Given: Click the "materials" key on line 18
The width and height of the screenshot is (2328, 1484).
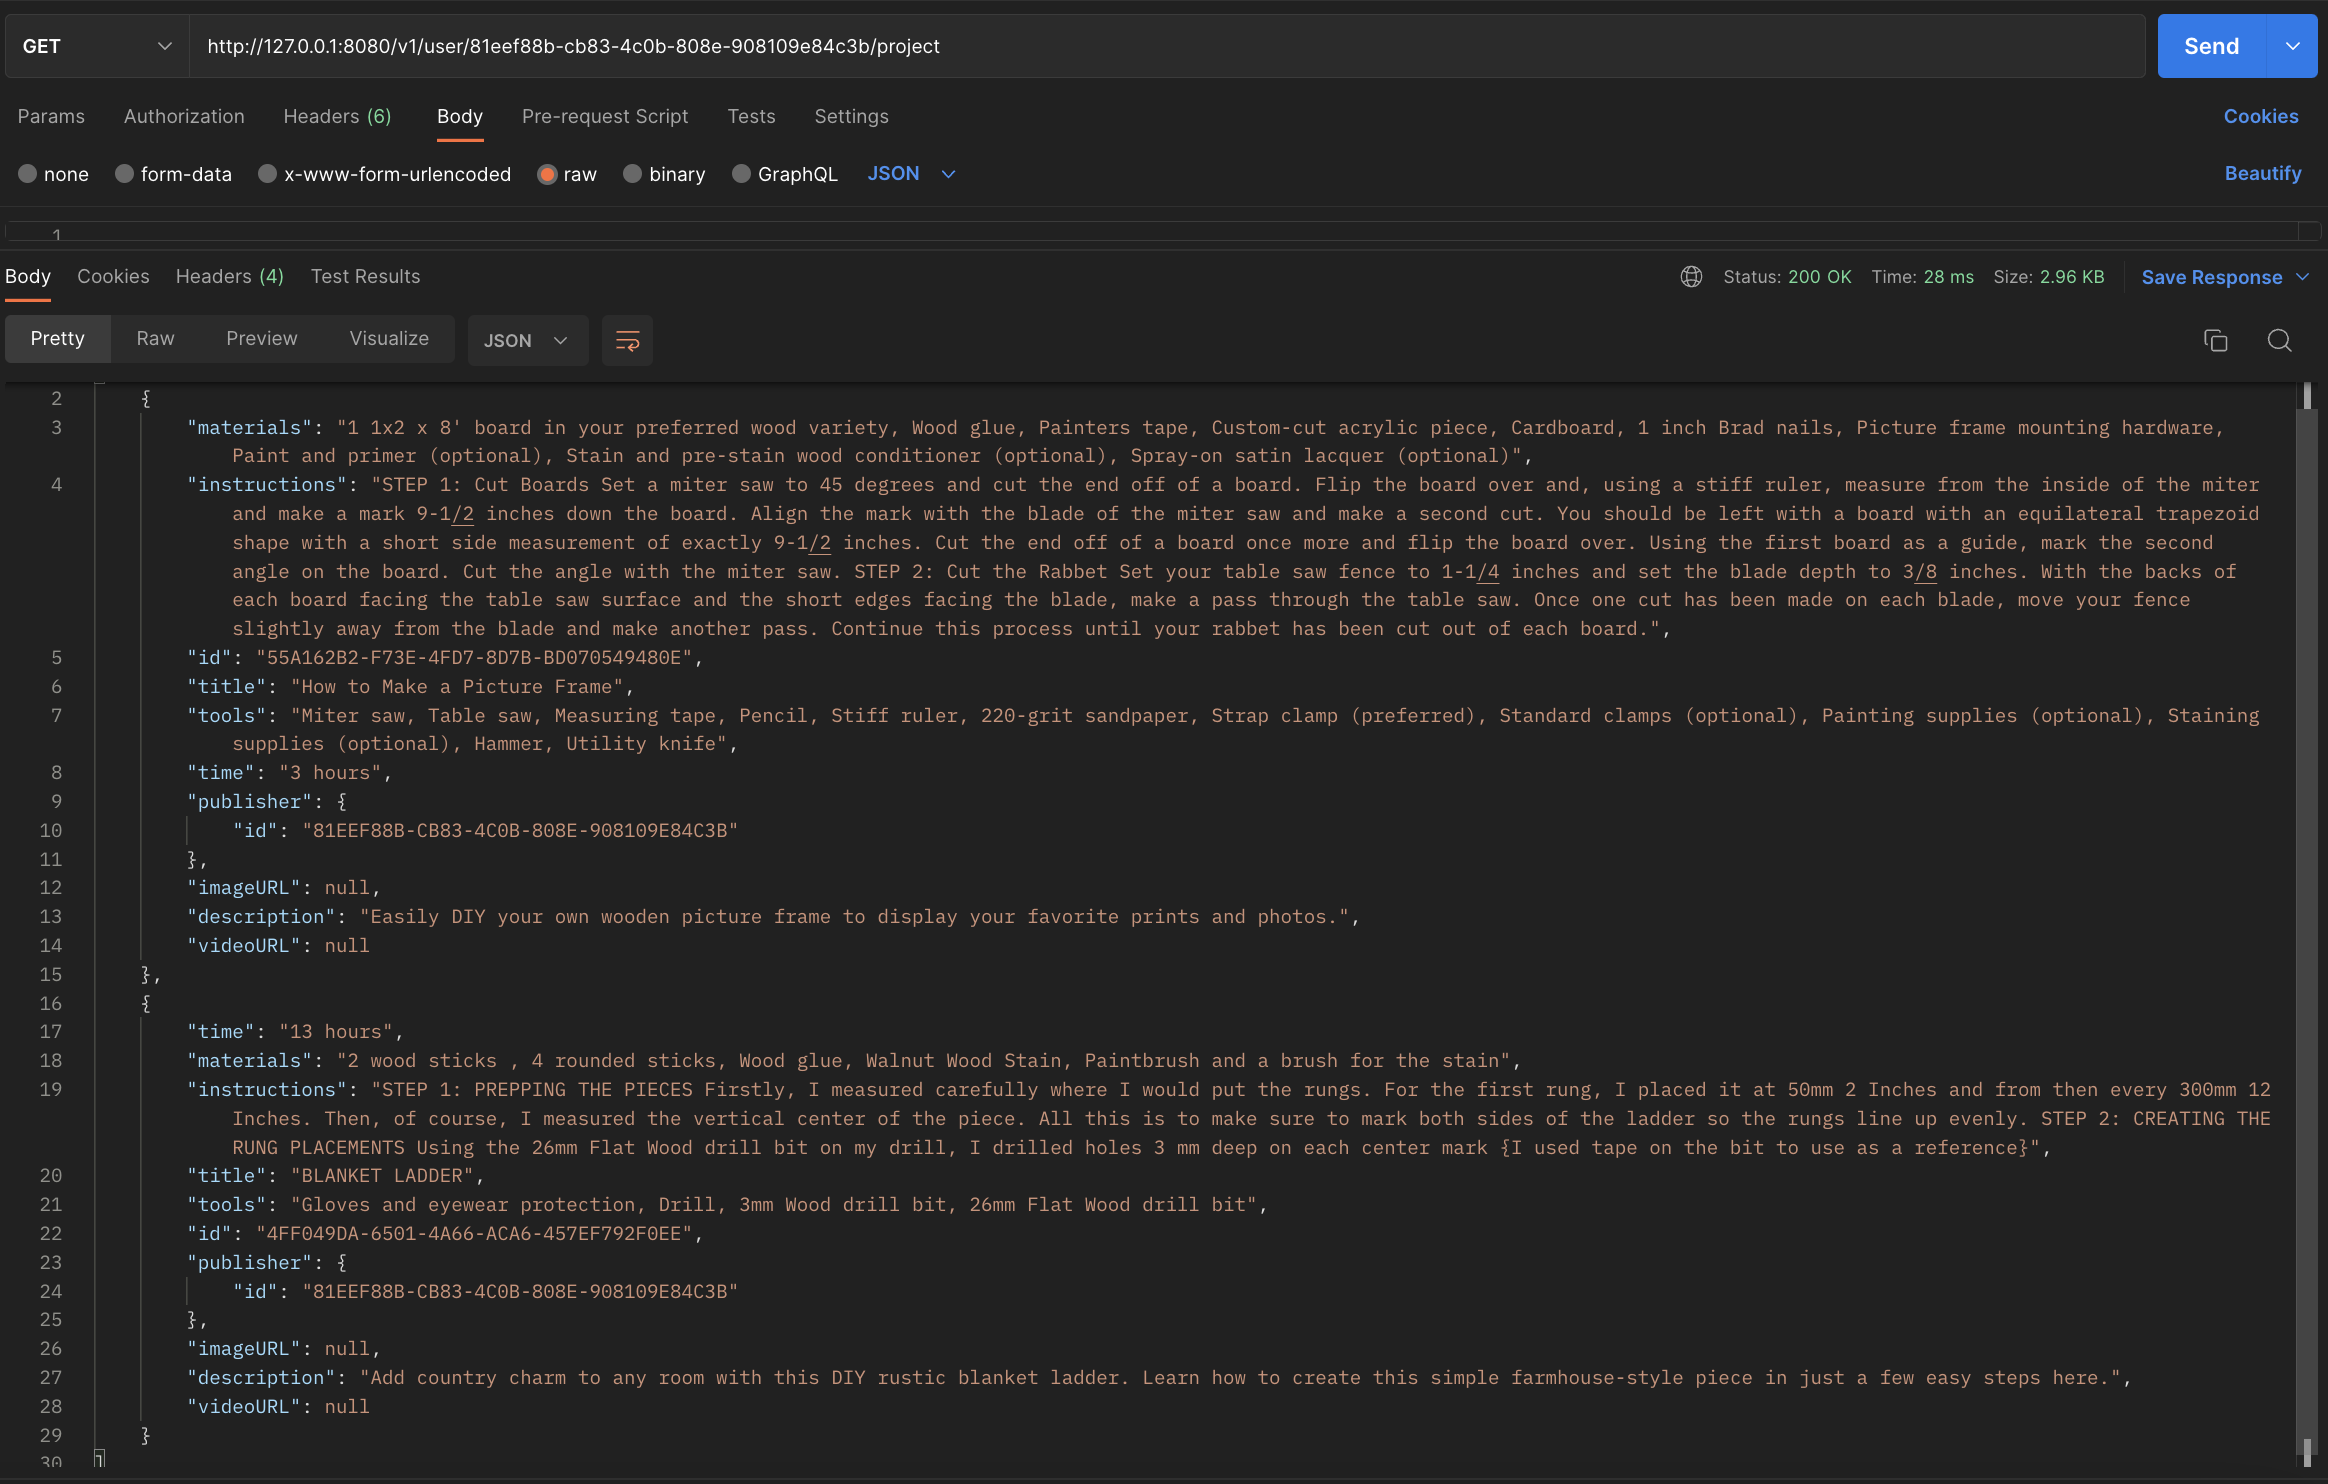Looking at the screenshot, I should tap(250, 1061).
